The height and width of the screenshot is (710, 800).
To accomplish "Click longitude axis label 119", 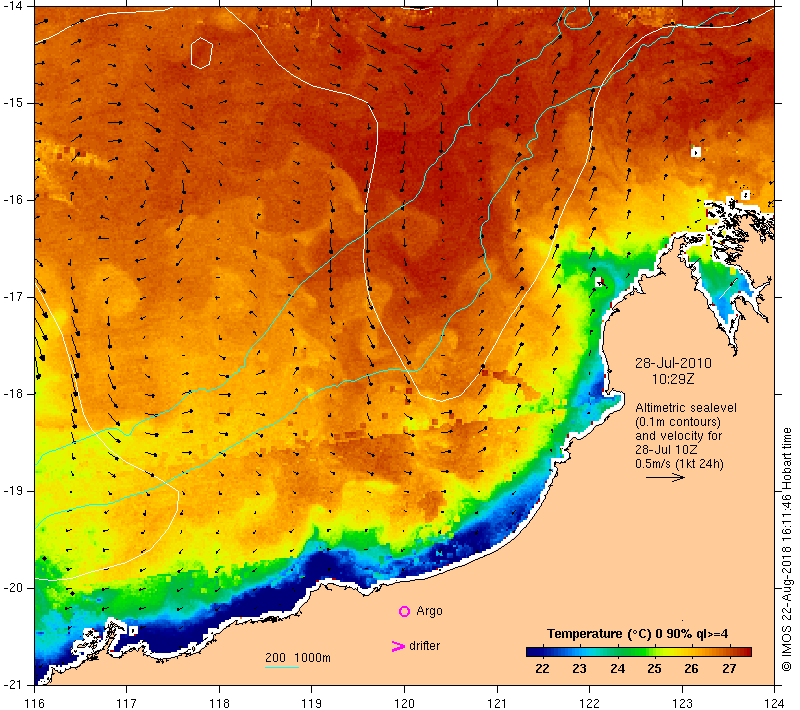I will [x=312, y=703].
